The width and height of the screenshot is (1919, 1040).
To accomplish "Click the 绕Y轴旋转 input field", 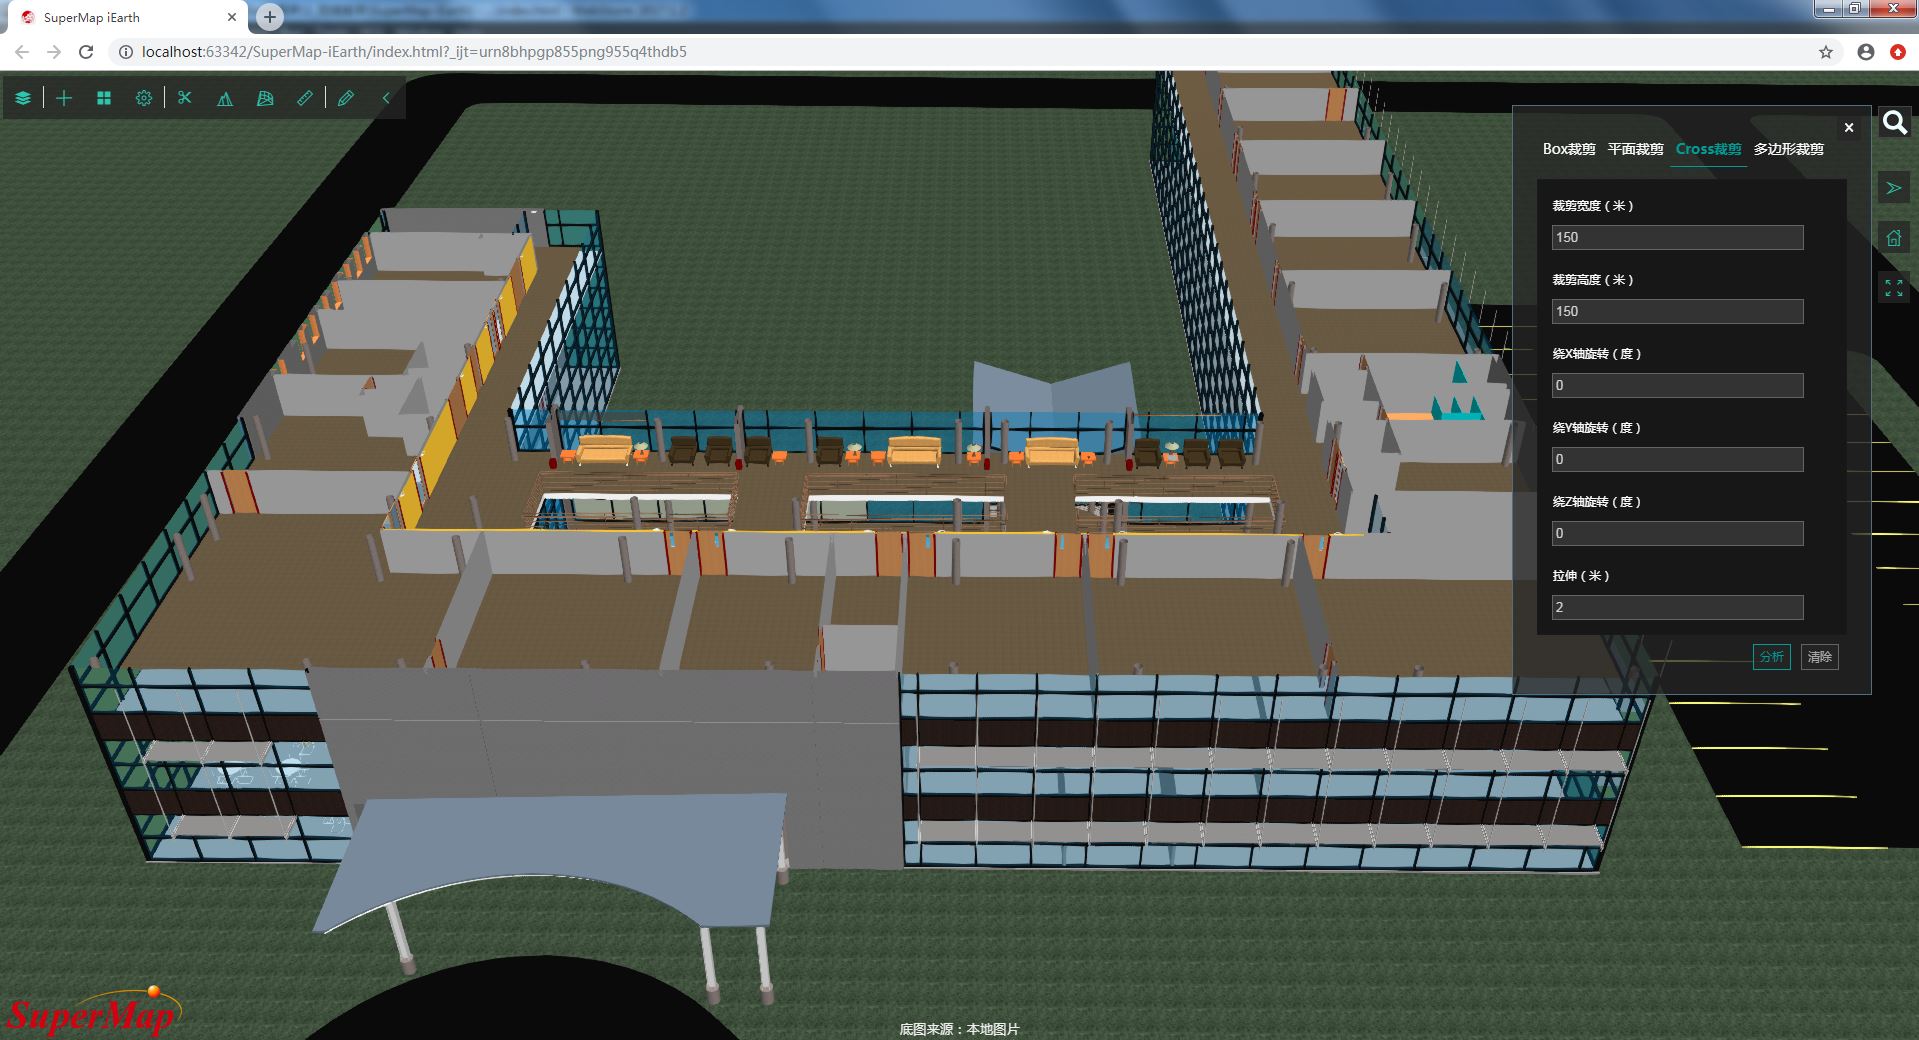I will [1677, 459].
